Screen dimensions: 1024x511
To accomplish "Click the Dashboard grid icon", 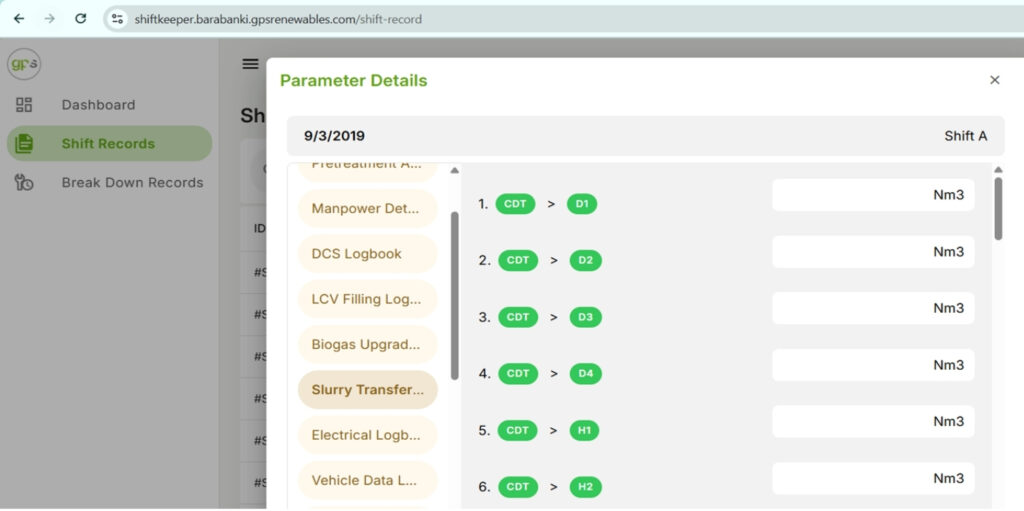I will [24, 105].
